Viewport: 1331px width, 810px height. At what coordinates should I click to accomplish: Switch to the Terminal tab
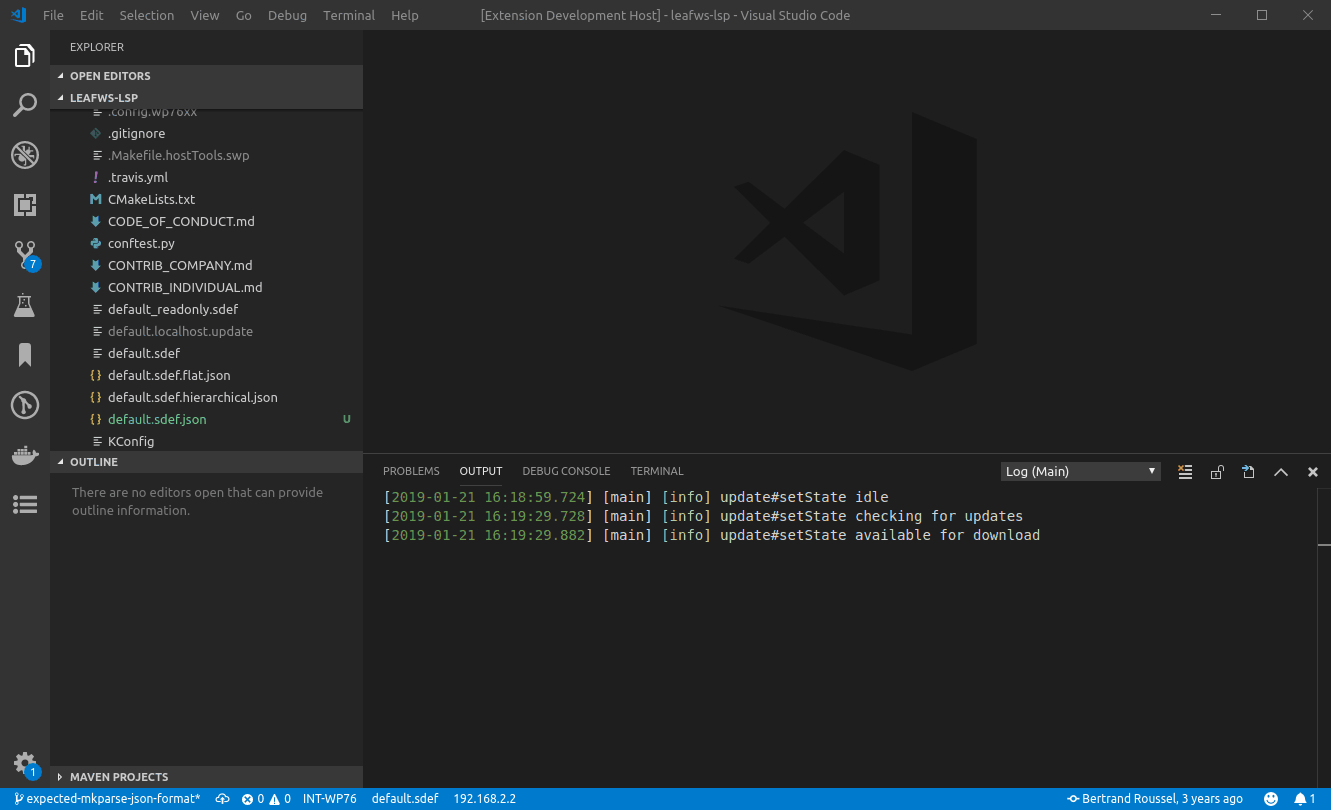tap(657, 471)
